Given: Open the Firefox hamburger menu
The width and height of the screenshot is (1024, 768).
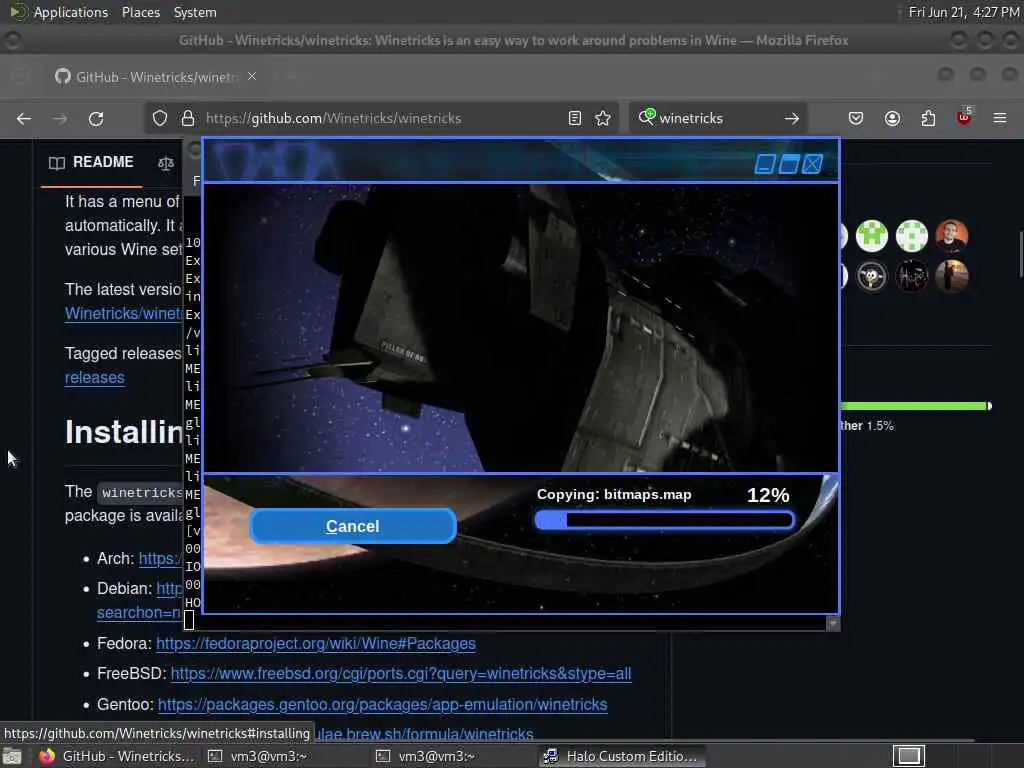Looking at the screenshot, I should click(x=1000, y=118).
